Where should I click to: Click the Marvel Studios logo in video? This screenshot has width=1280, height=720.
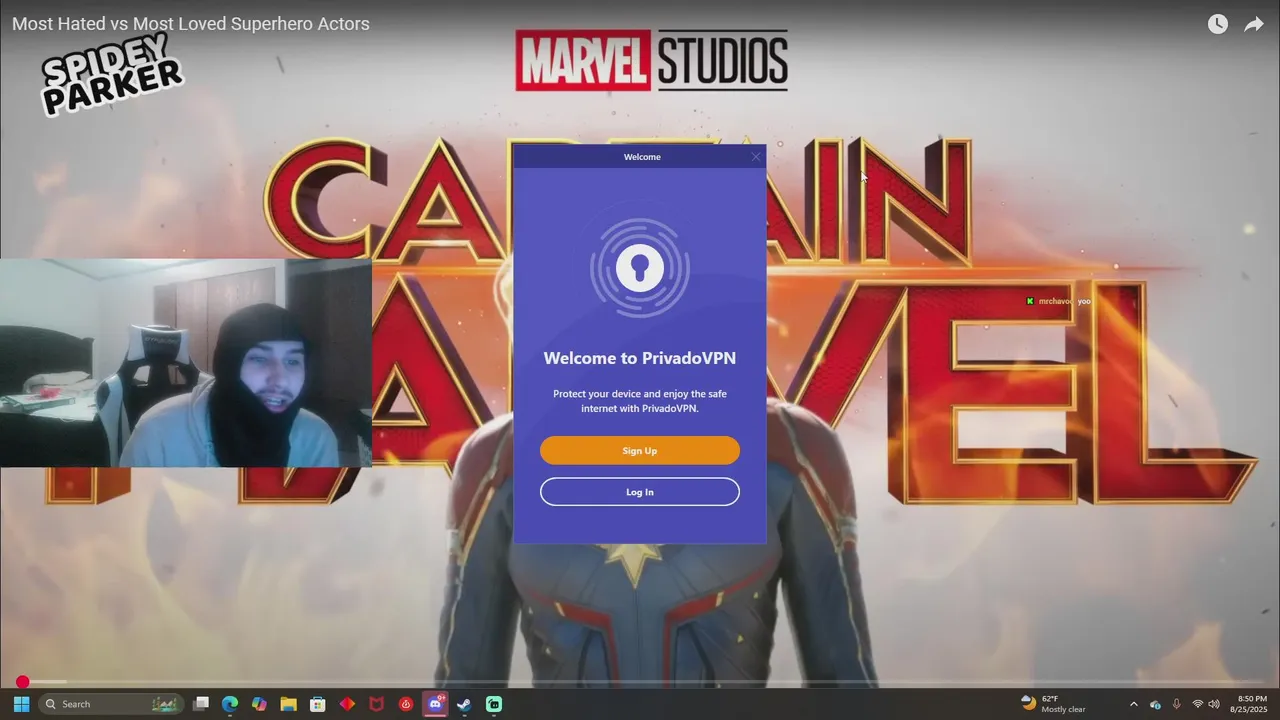652,60
